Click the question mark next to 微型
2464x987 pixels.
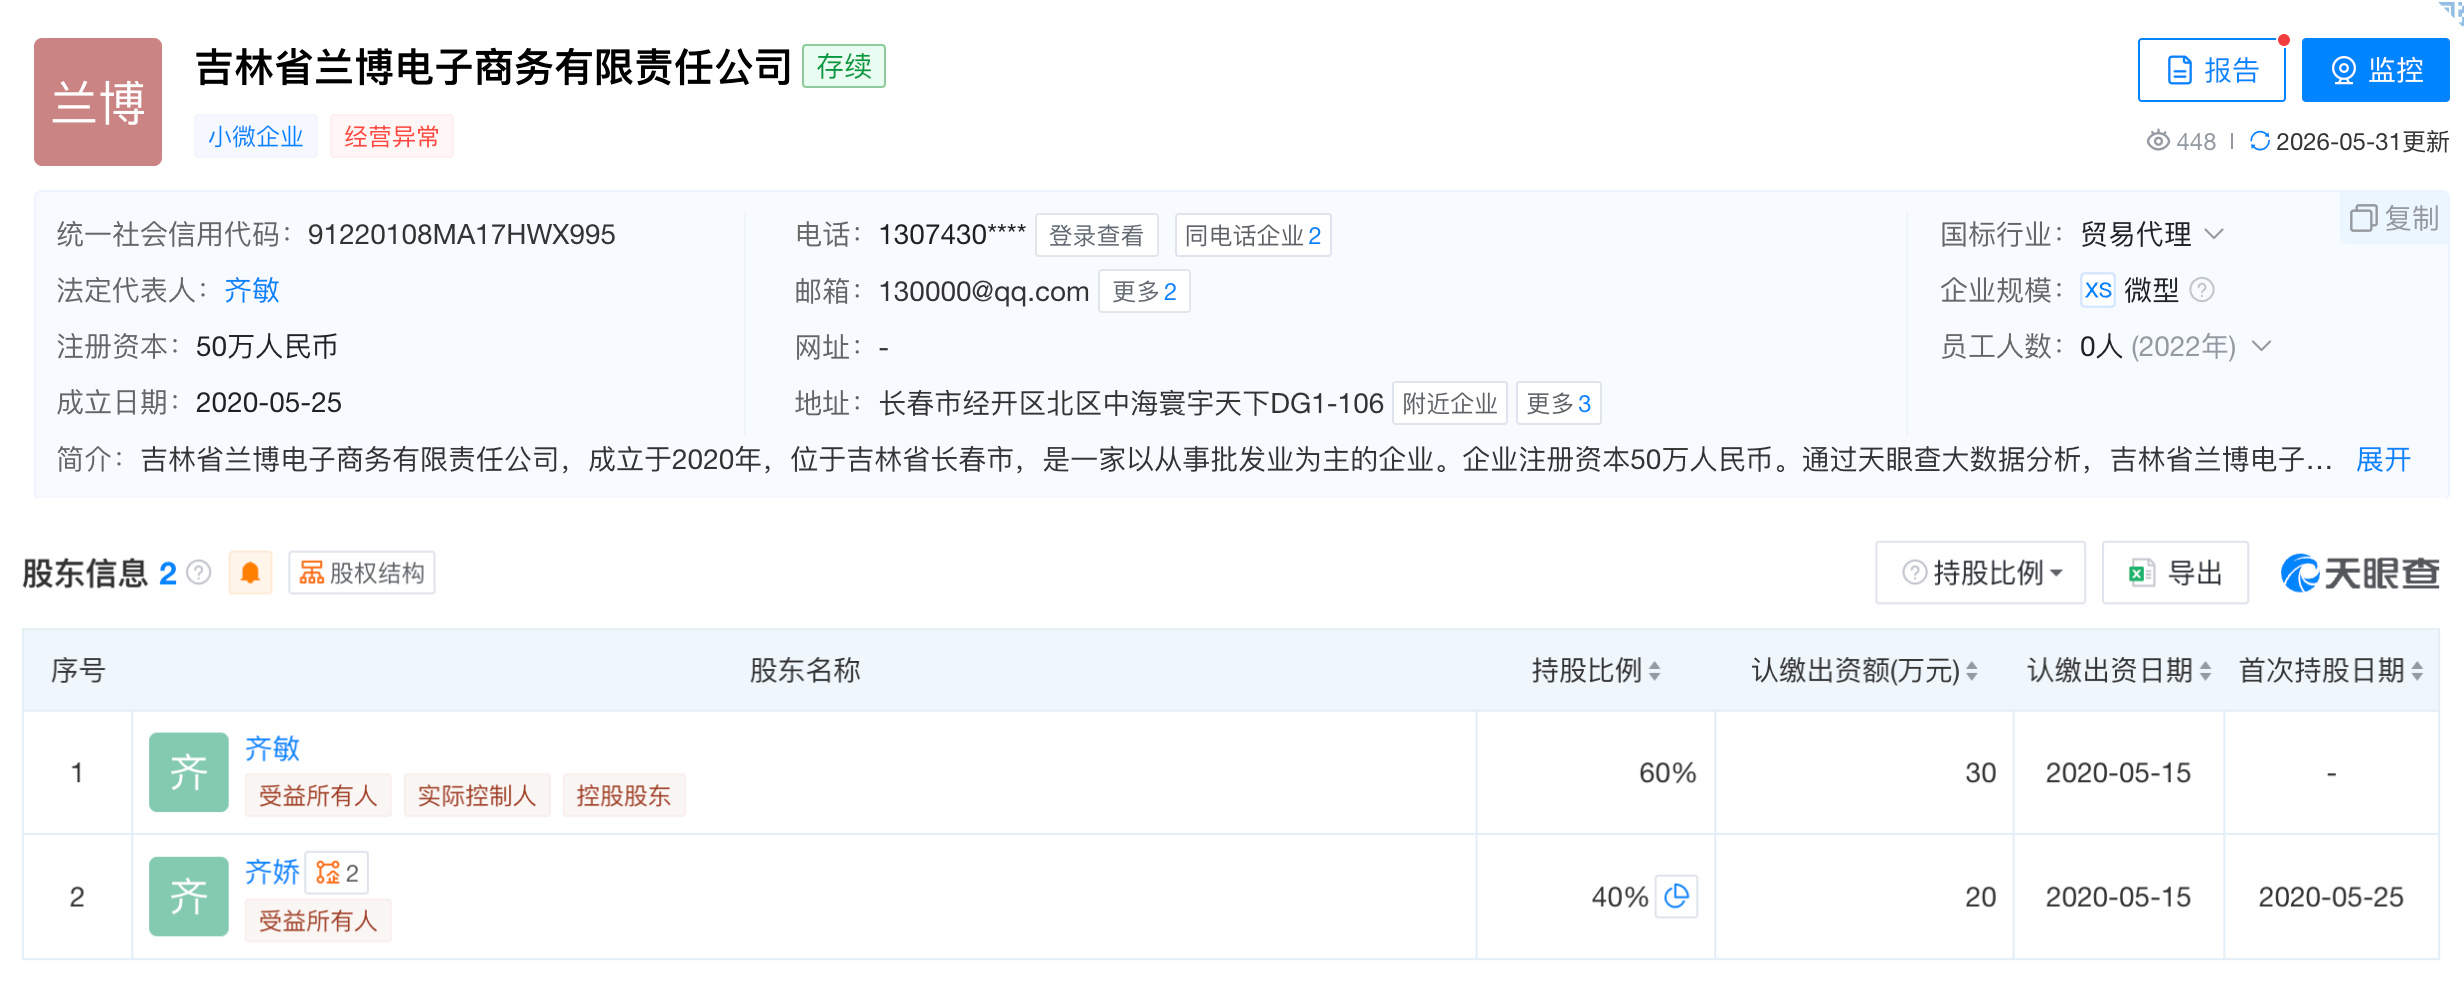(x=2202, y=290)
